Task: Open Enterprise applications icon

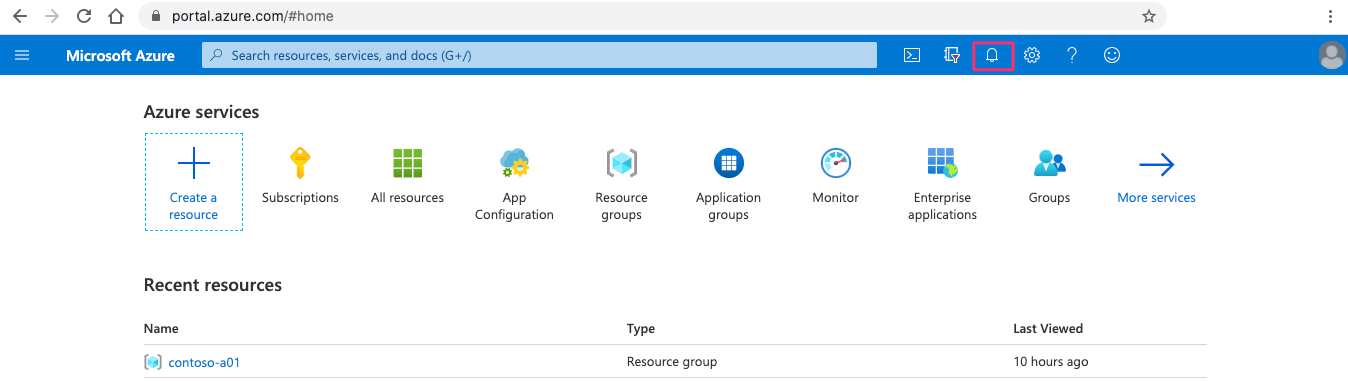Action: click(943, 163)
